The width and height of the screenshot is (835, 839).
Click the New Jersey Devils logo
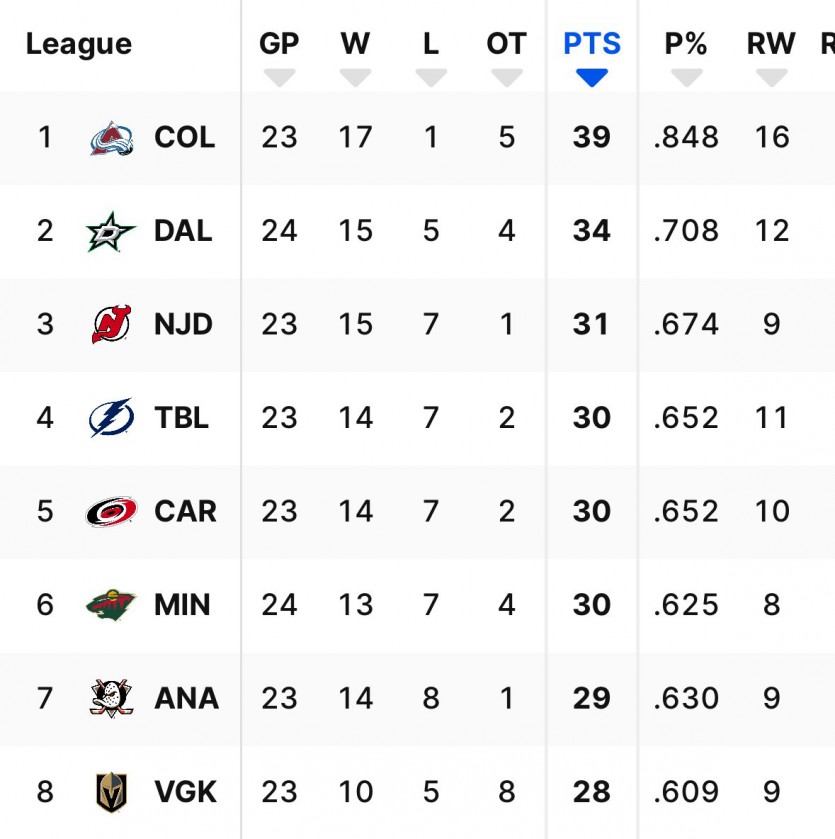111,325
